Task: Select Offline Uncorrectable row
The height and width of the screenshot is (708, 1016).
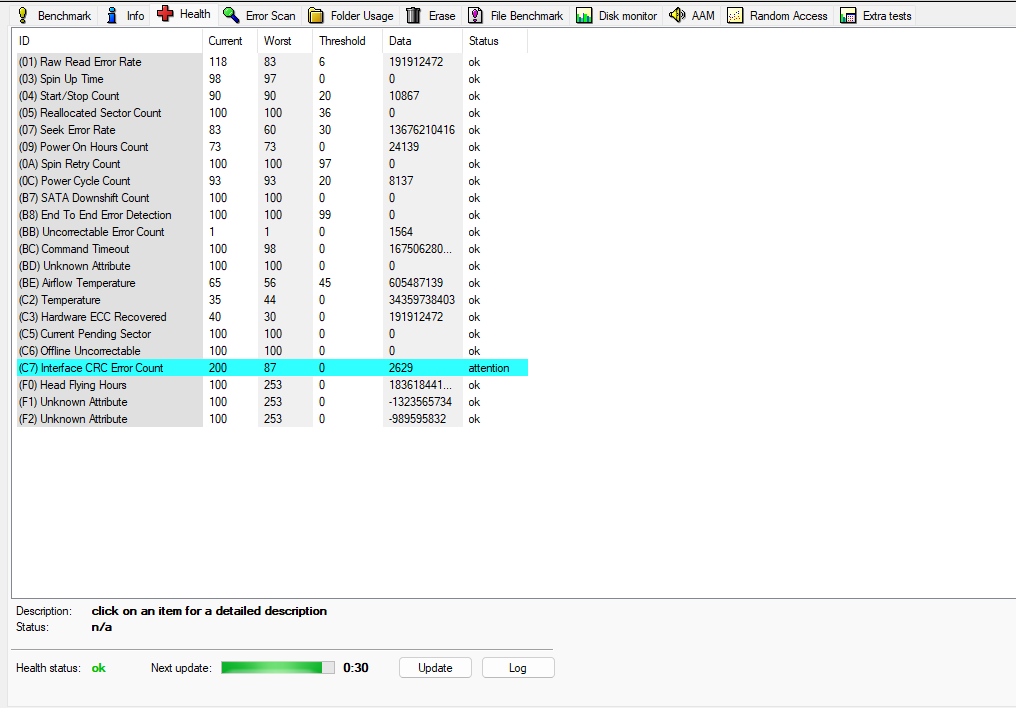Action: (272, 351)
